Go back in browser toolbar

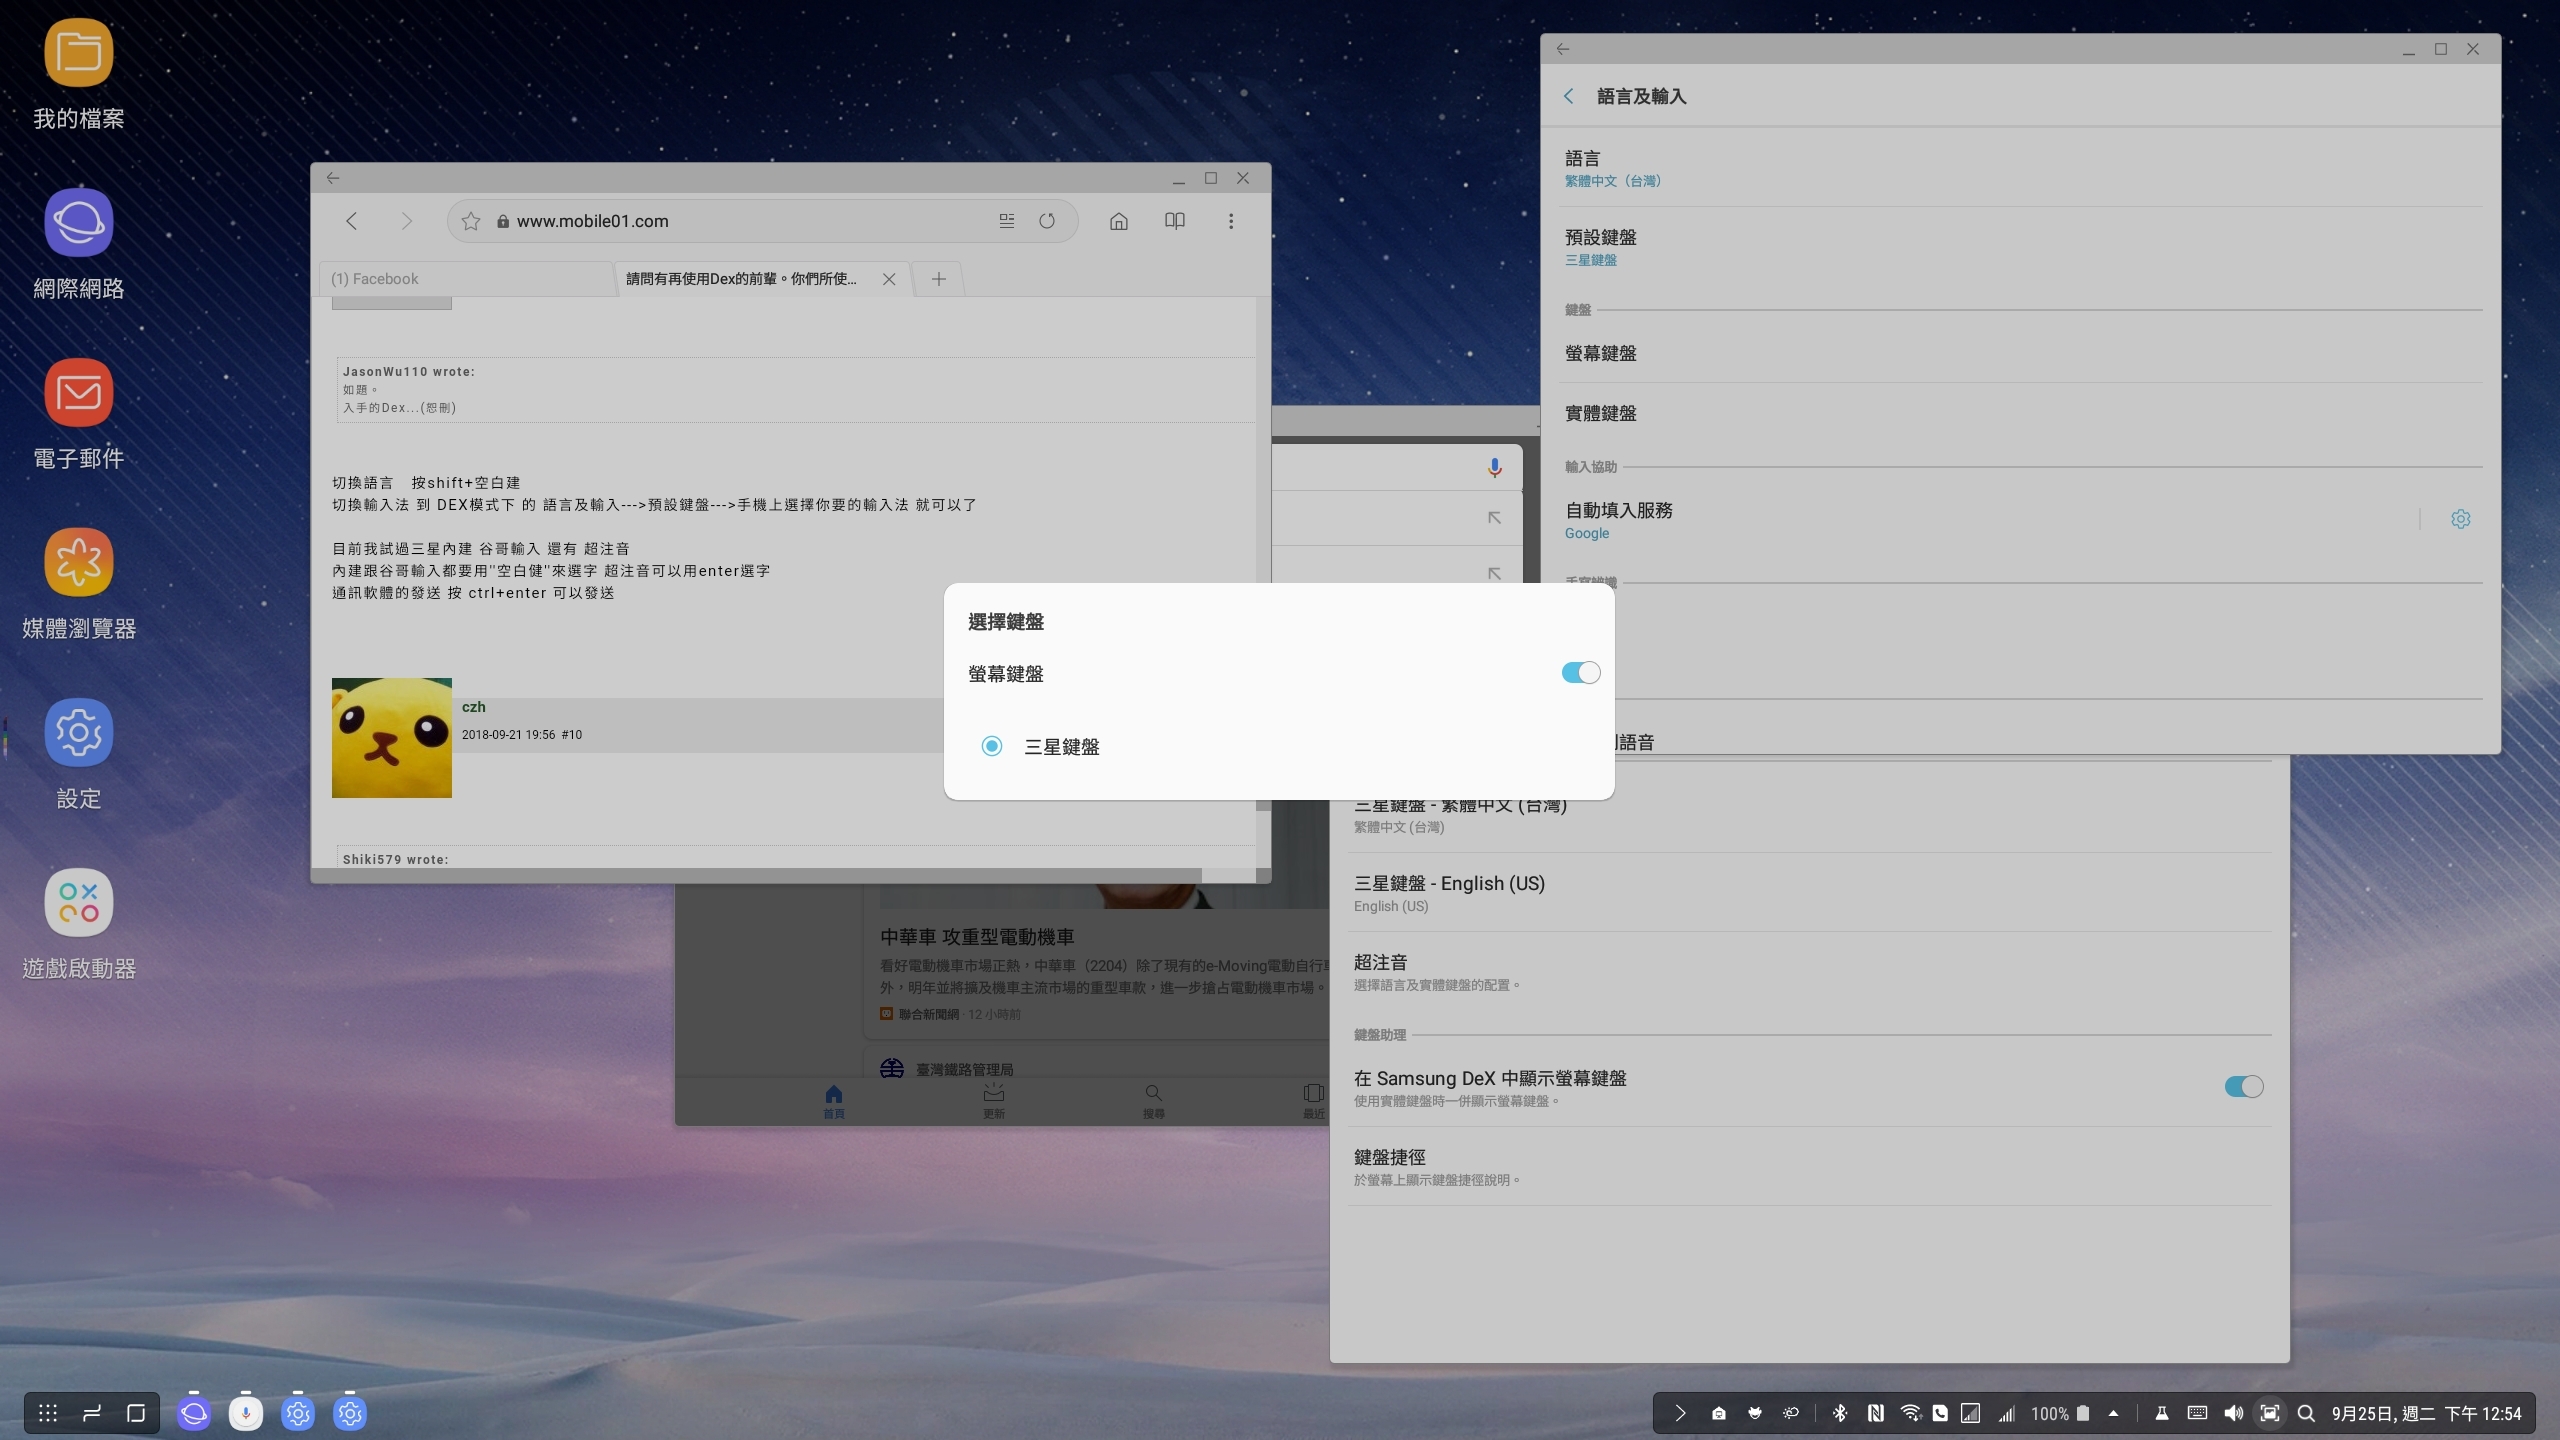pyautogui.click(x=352, y=221)
